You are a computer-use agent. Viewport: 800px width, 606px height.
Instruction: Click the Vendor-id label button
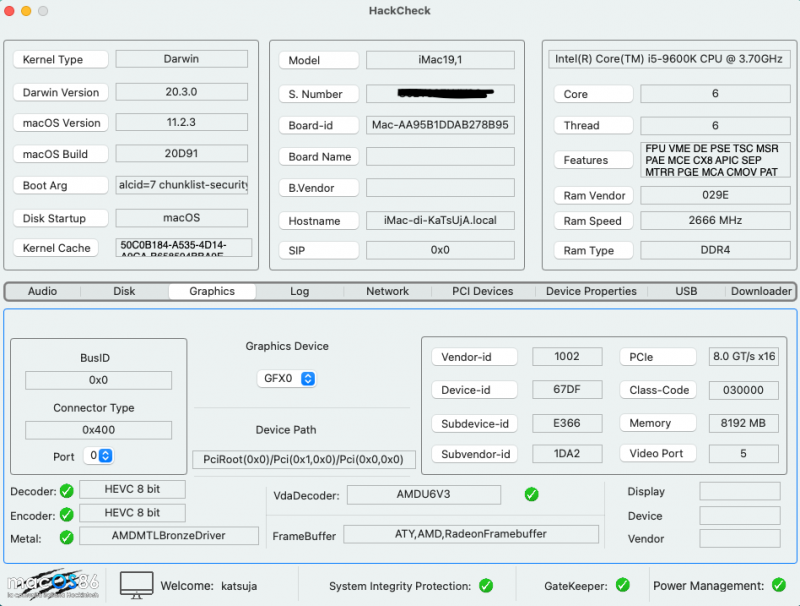coord(474,357)
